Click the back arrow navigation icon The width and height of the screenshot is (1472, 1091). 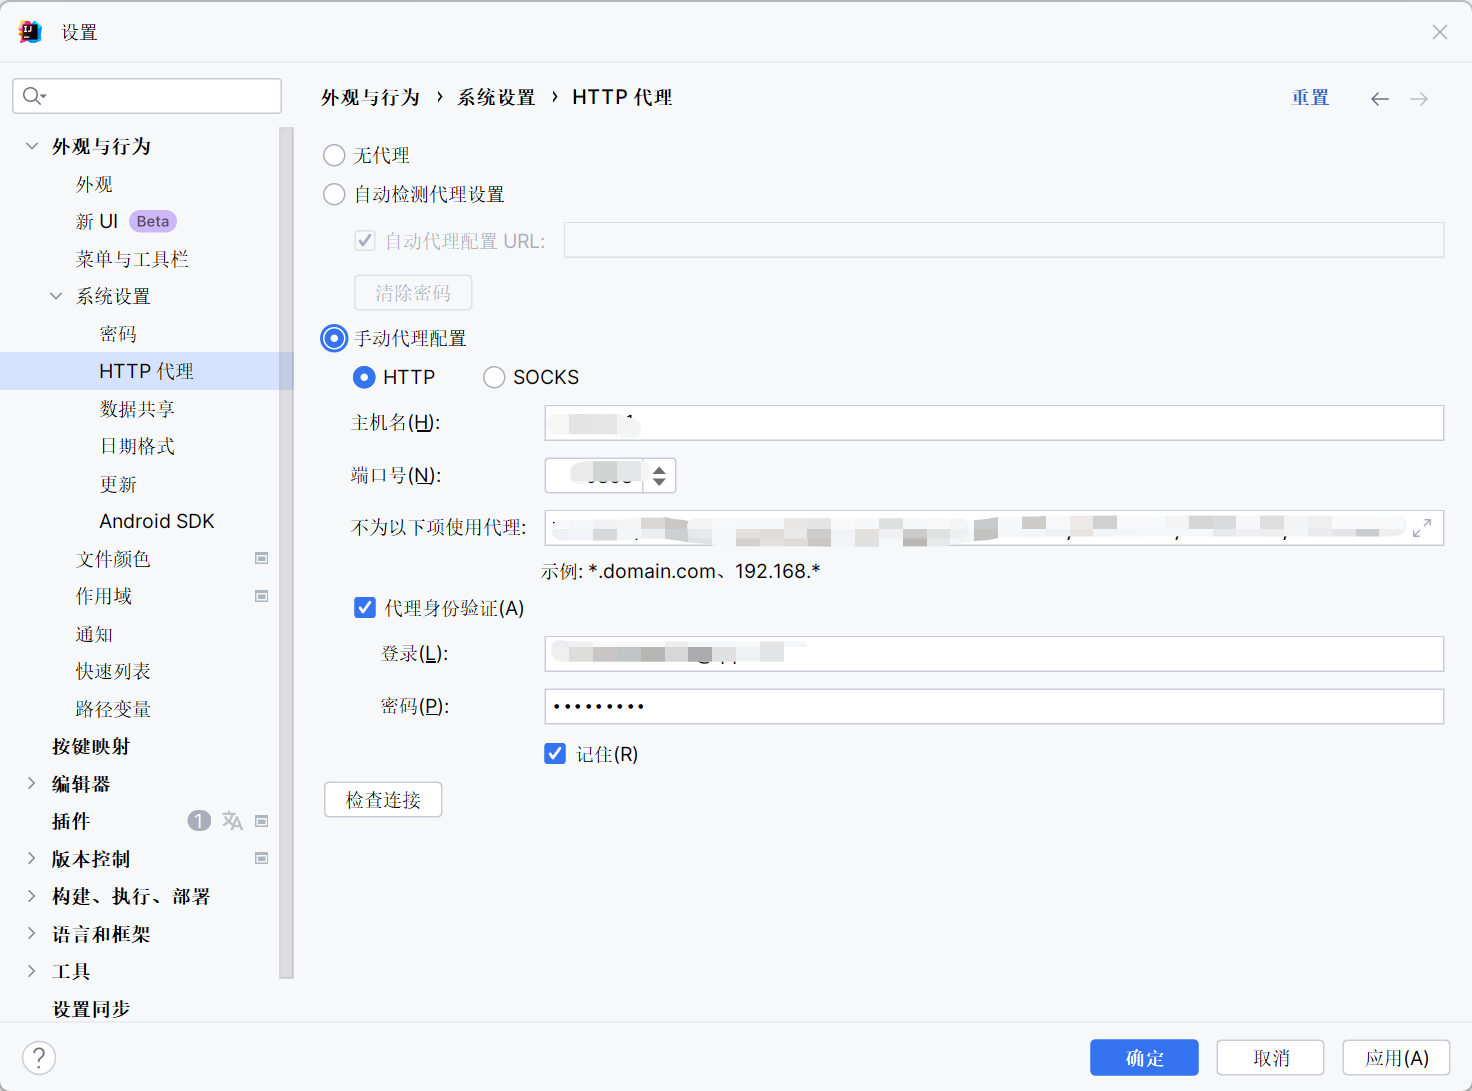[1380, 98]
